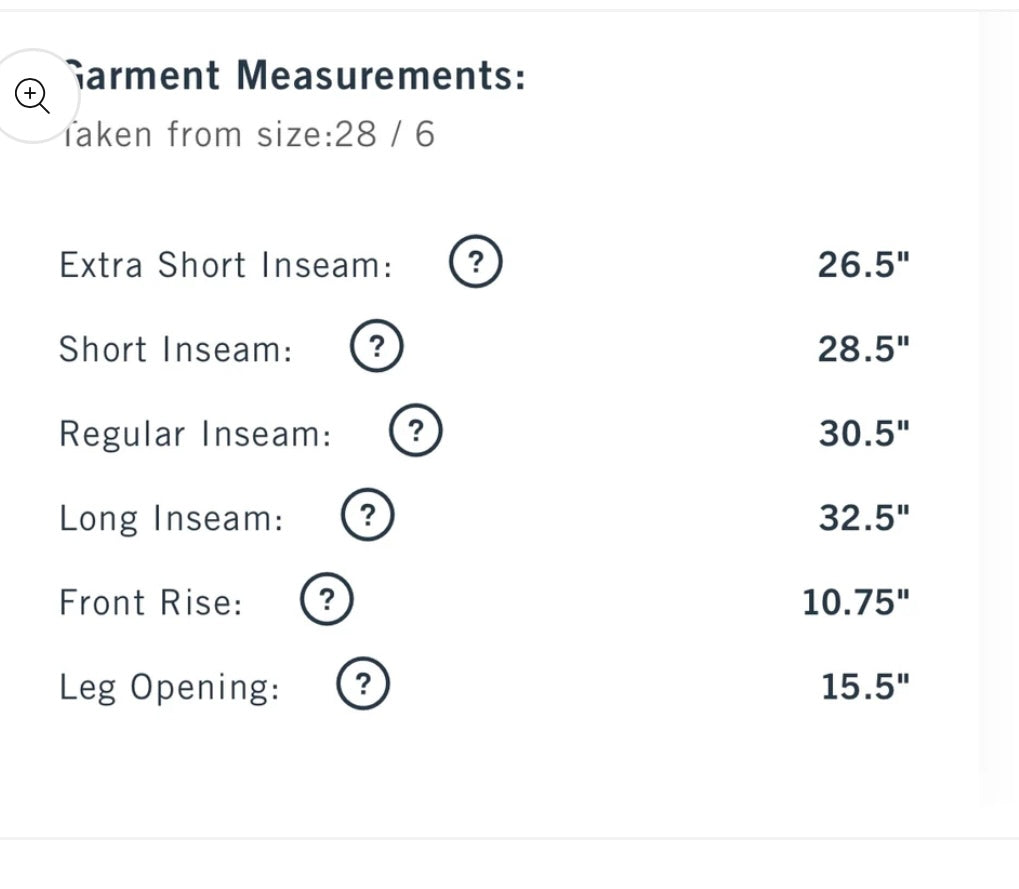Show the Front Rise help info
Viewport: 1019px width, 889px height.
point(326,600)
